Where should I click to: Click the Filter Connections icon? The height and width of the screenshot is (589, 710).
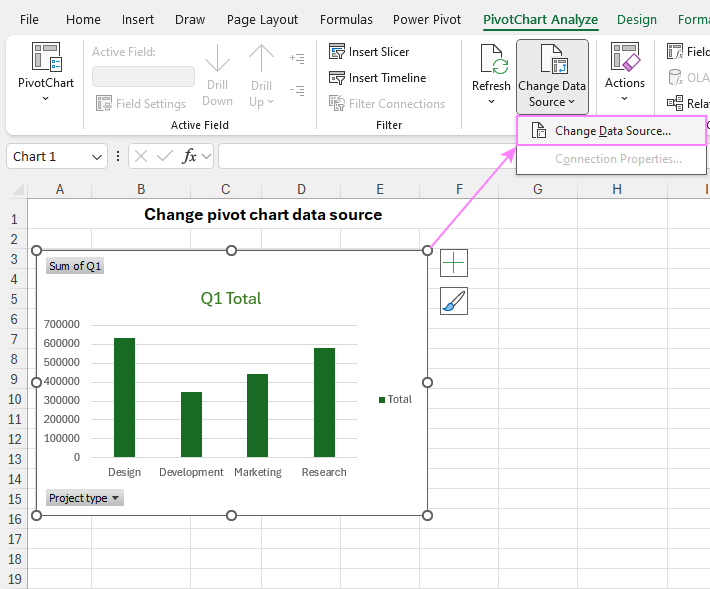pos(337,104)
